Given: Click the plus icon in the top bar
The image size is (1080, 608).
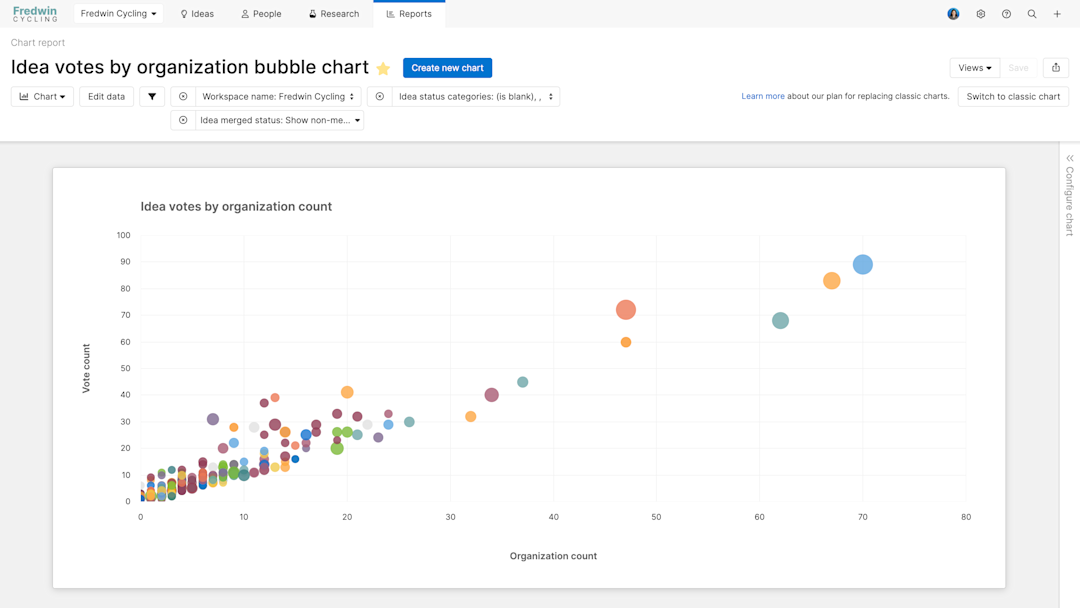Looking at the screenshot, I should (x=1057, y=14).
